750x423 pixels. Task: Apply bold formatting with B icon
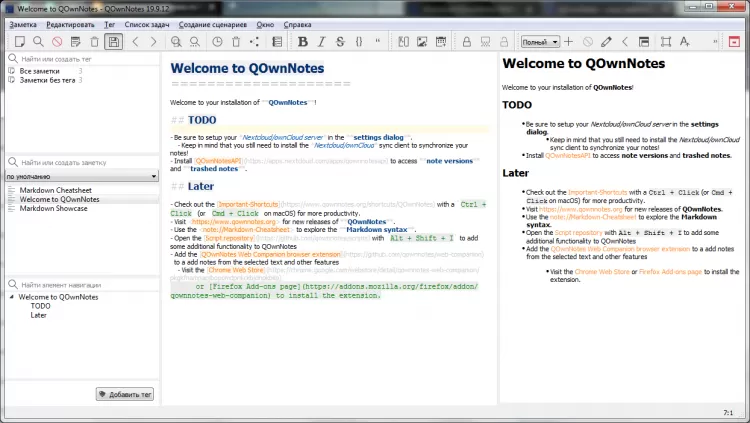(301, 42)
